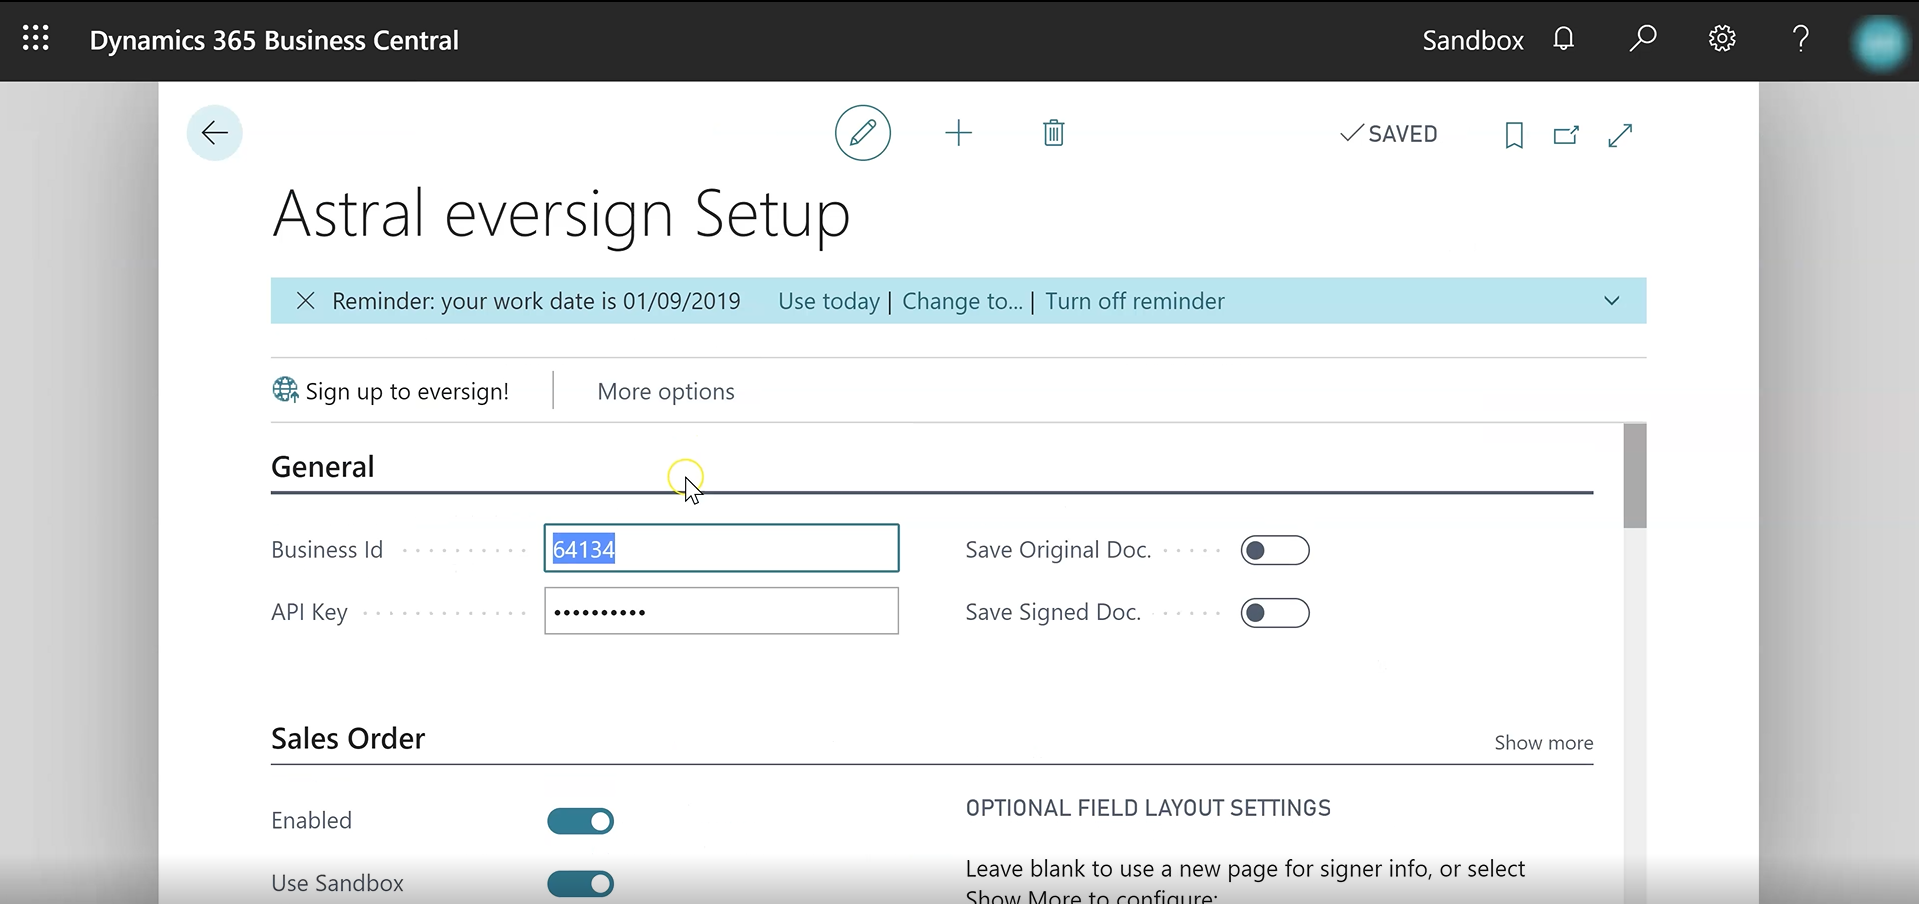The width and height of the screenshot is (1919, 904).
Task: Click the notifications bell icon
Action: coord(1563,39)
